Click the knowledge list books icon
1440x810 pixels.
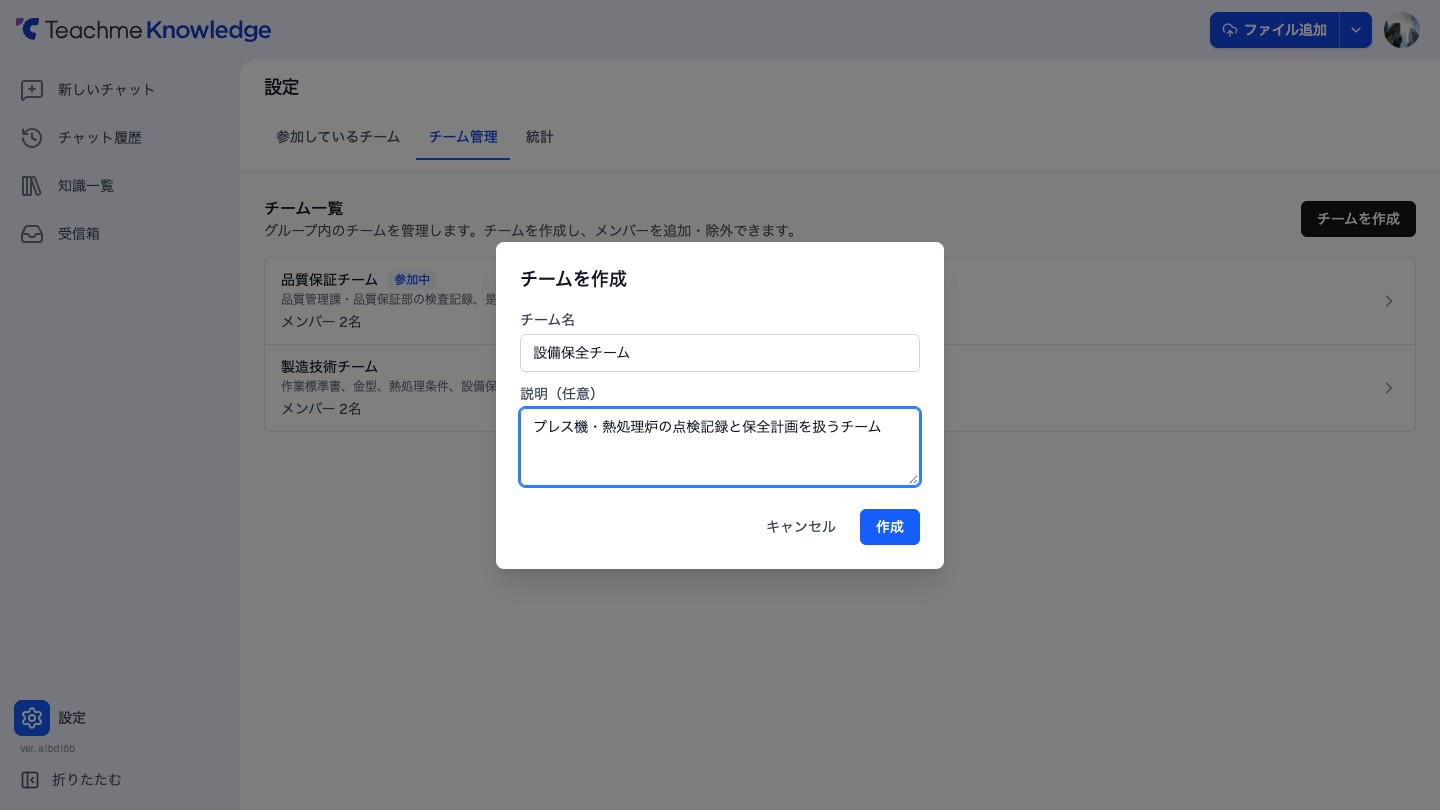[x=32, y=186]
